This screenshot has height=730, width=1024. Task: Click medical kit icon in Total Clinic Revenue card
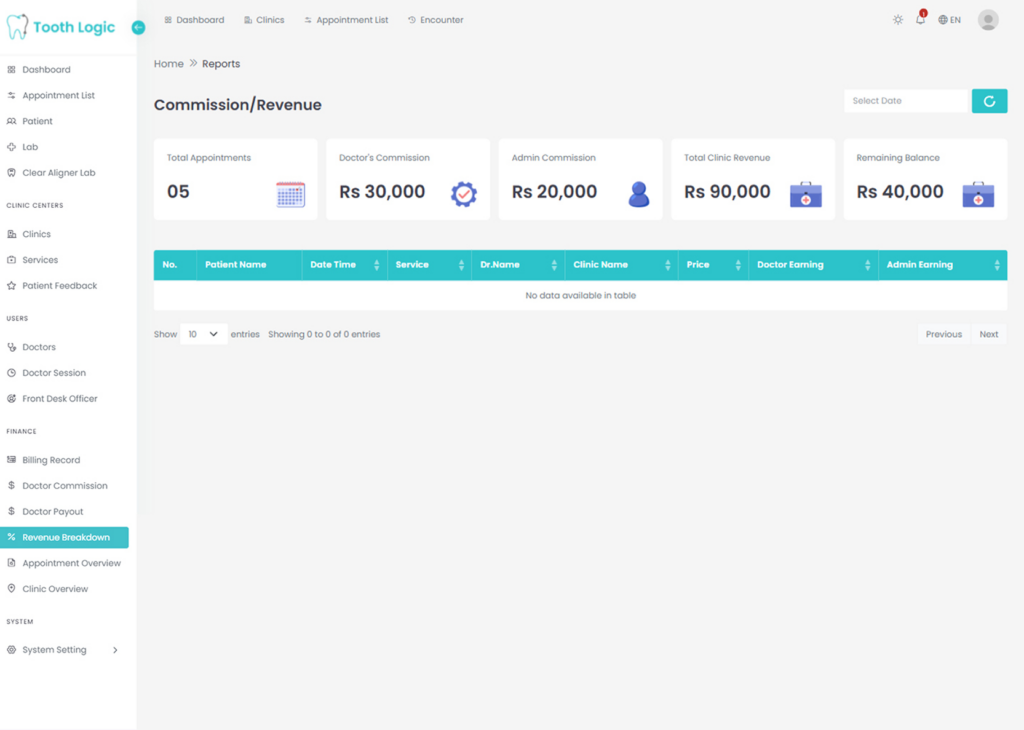click(806, 195)
